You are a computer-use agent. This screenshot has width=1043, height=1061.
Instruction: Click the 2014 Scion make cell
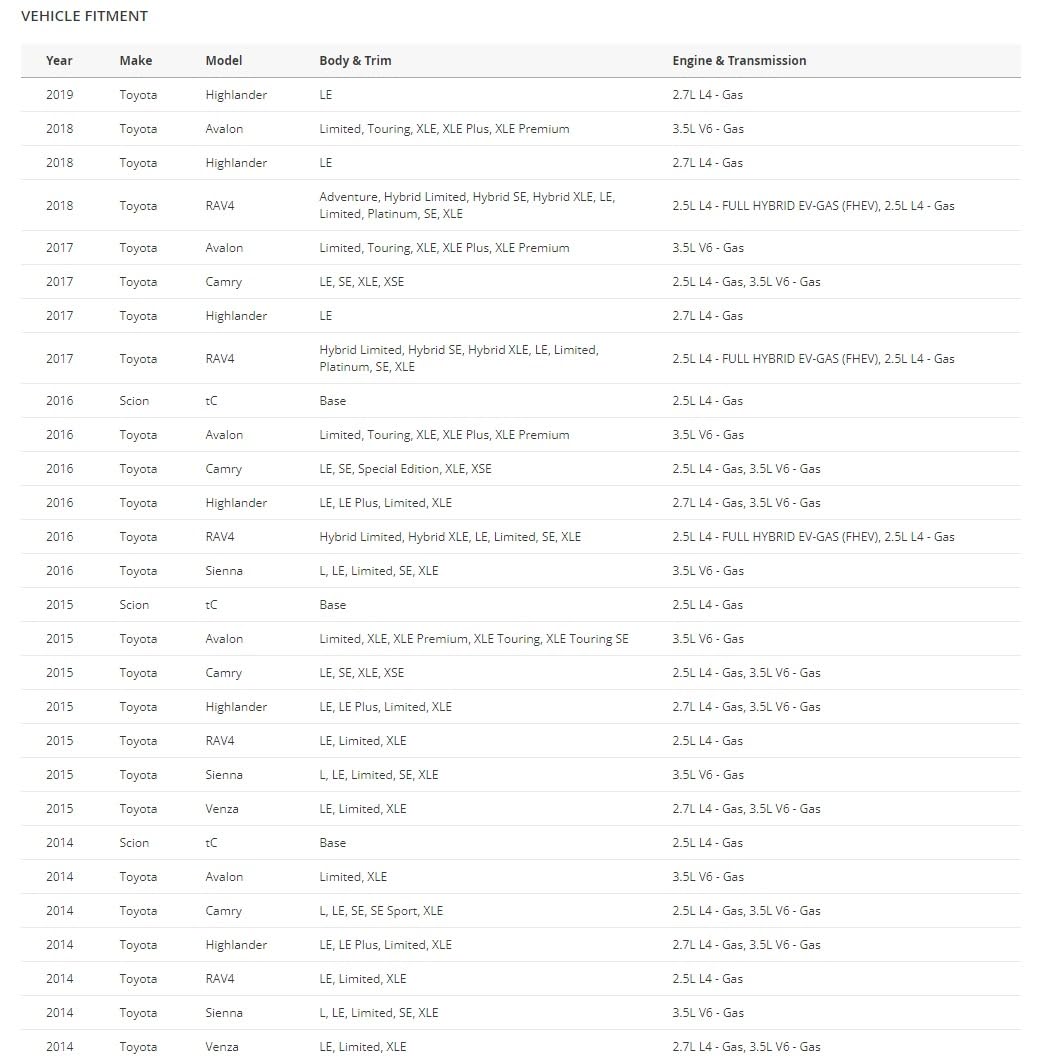(134, 842)
